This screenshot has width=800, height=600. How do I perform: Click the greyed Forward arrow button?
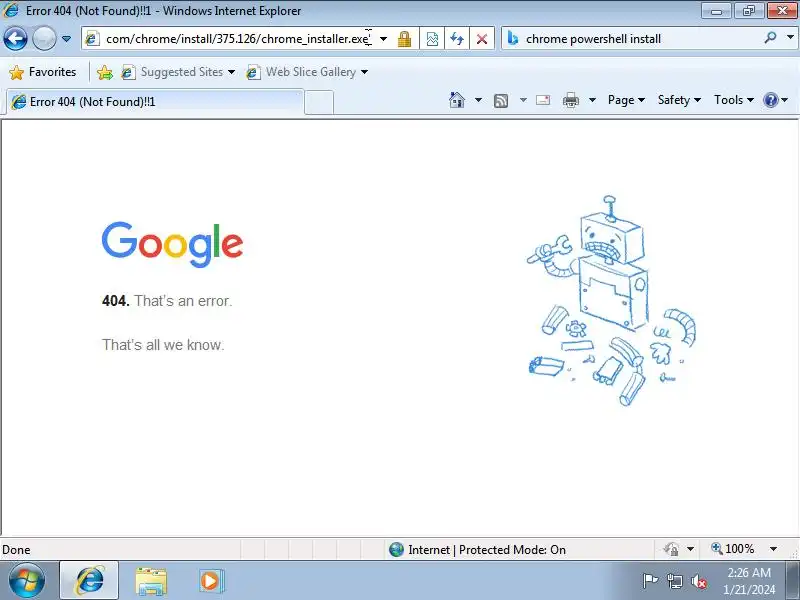44,39
